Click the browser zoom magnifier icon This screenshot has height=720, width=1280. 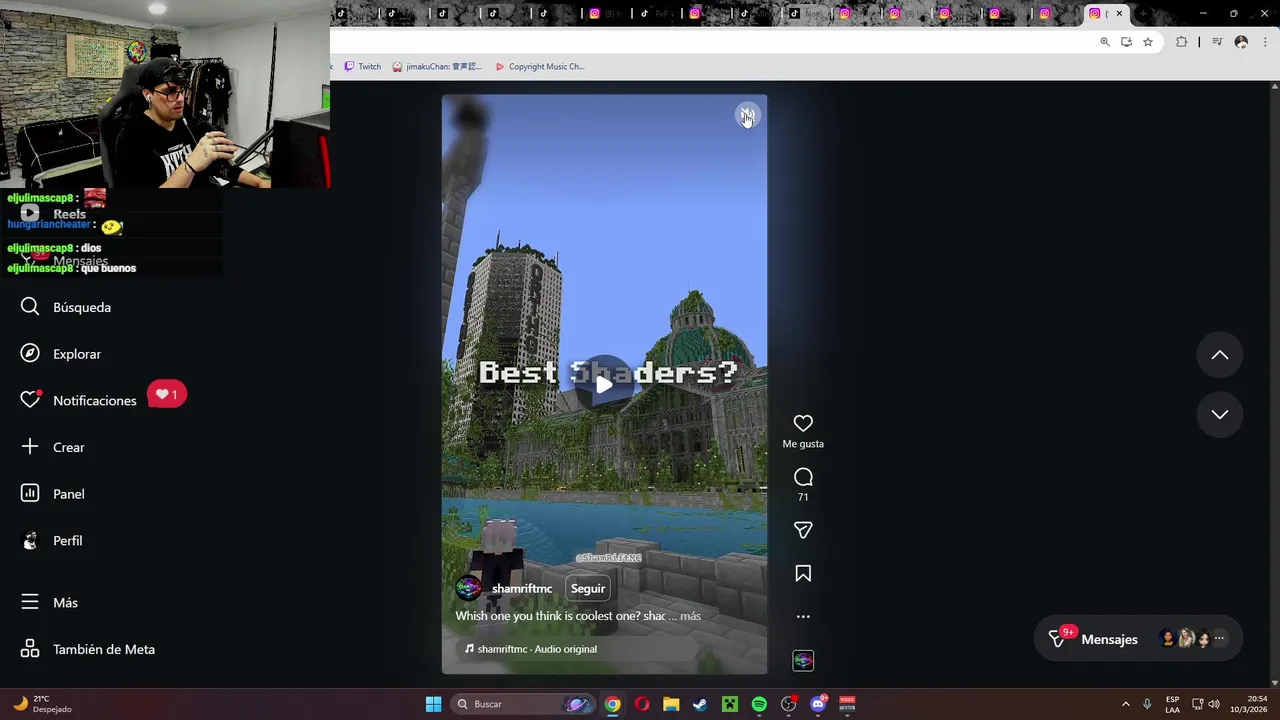coord(1105,42)
